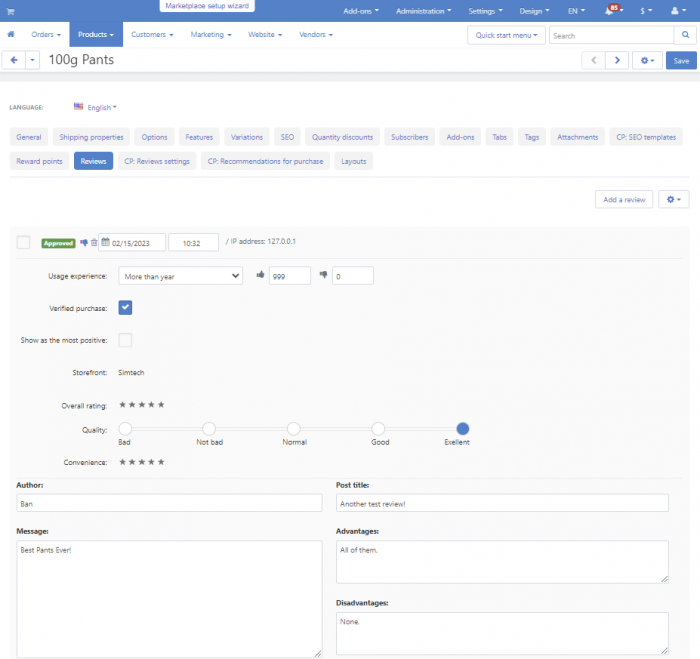Open the Design menu

pyautogui.click(x=534, y=11)
